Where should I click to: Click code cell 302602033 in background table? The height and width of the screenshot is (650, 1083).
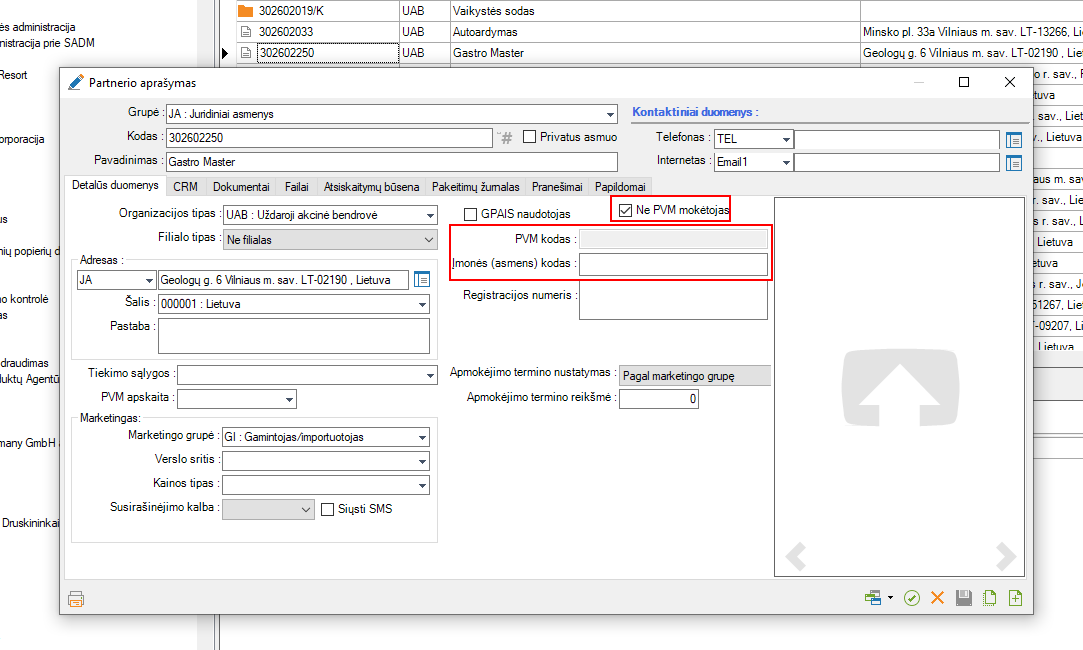pyautogui.click(x=328, y=32)
